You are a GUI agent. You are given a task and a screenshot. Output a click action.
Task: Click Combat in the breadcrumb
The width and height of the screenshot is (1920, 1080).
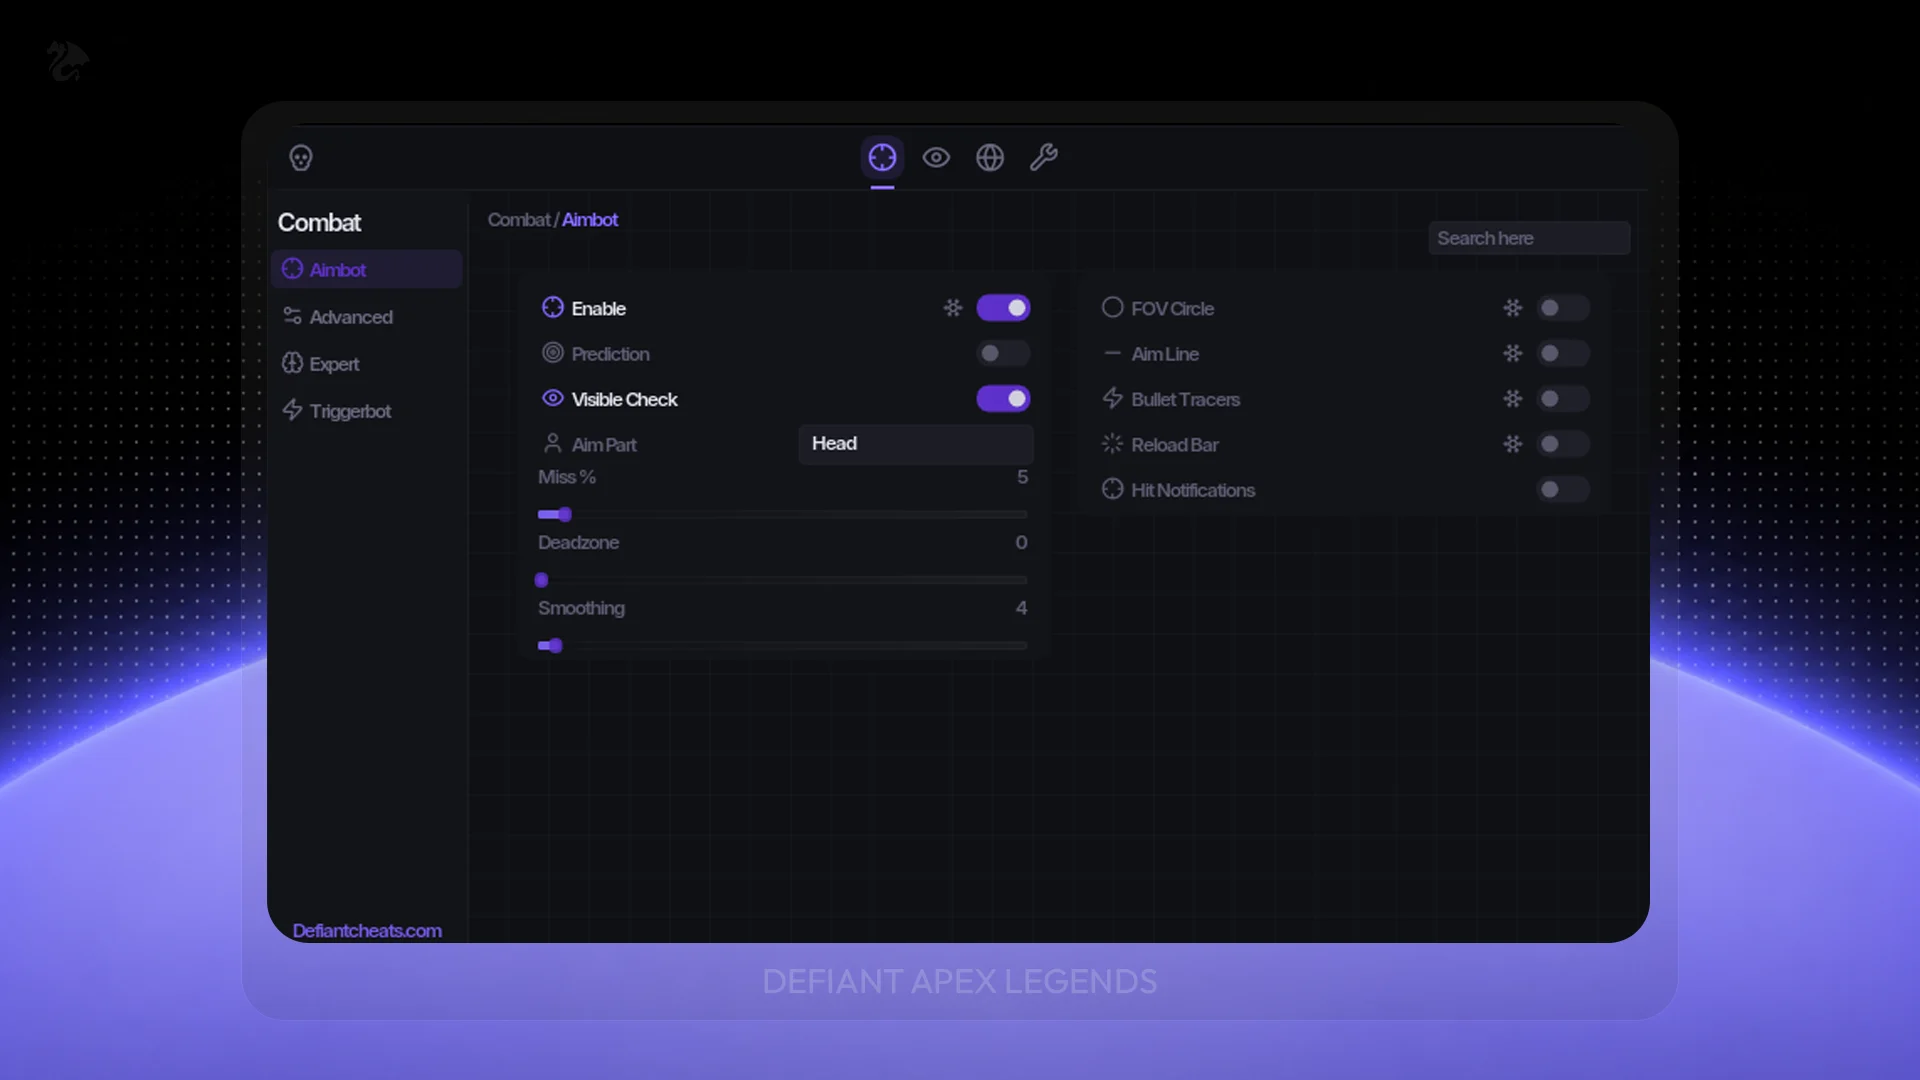coord(519,220)
